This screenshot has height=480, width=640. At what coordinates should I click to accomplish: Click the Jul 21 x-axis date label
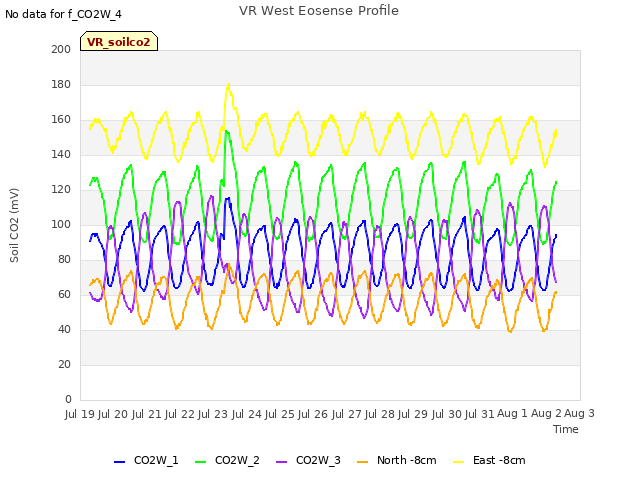click(146, 414)
